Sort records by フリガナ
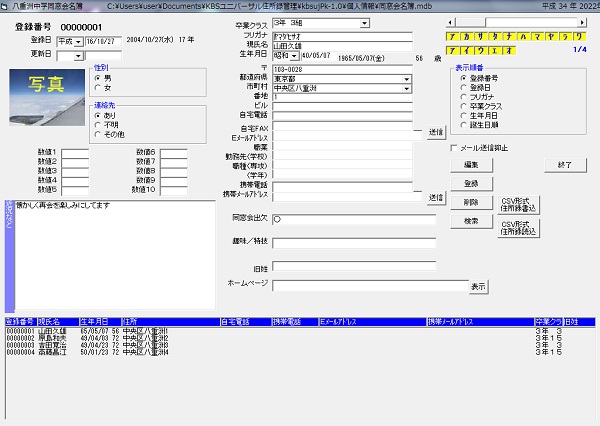This screenshot has width=600, height=426. (x=462, y=97)
